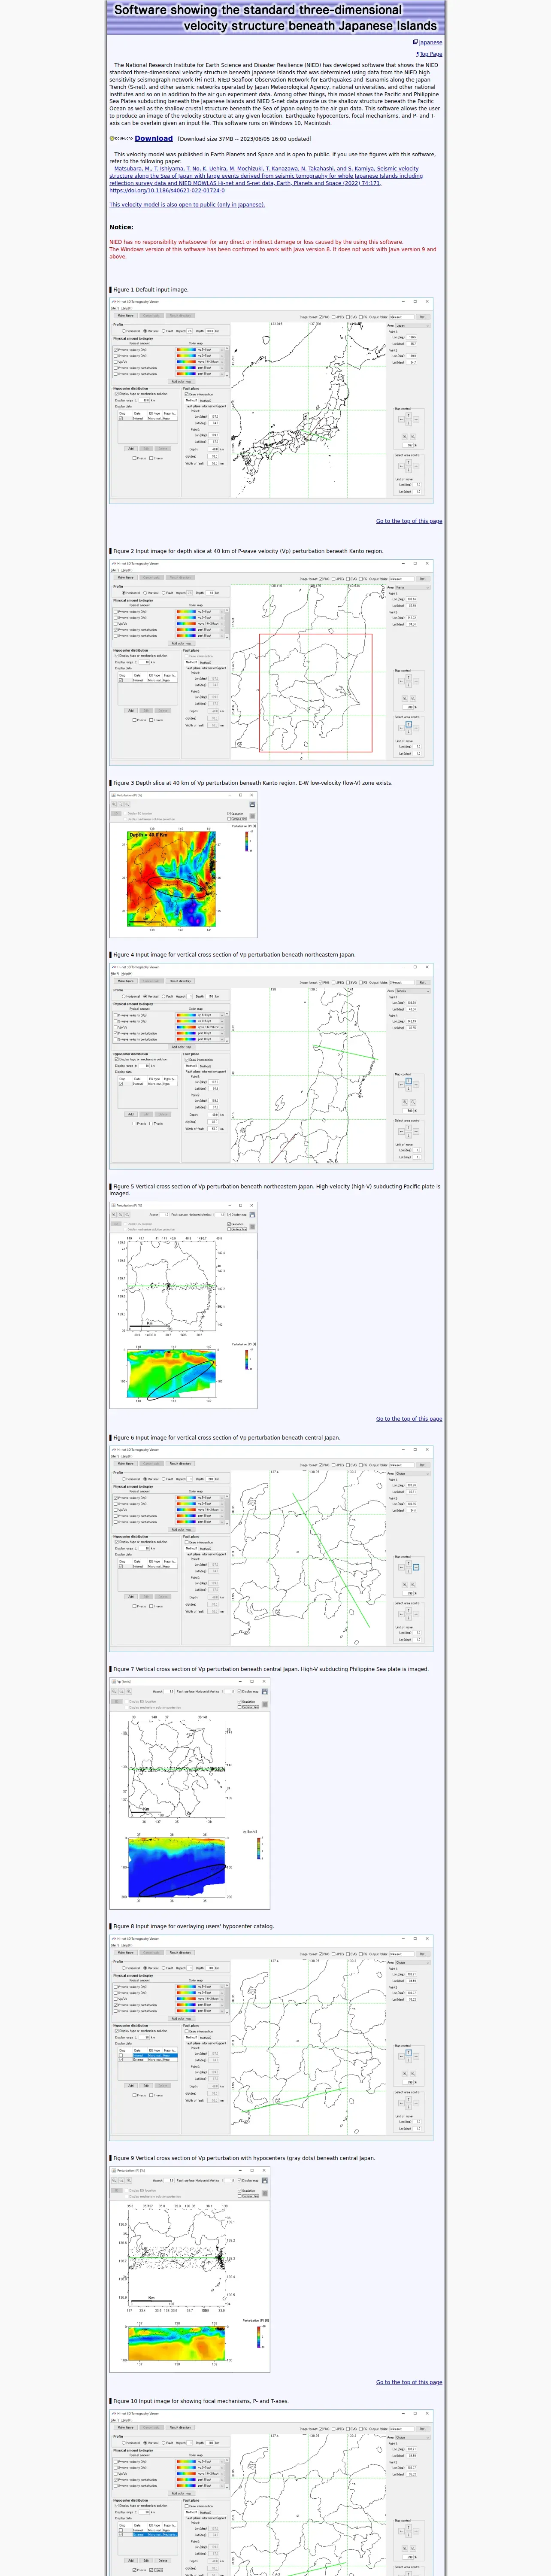Toggle Draw intersection checkbox in Figure 1
Viewport: 551px width, 2576px height.
(x=187, y=394)
